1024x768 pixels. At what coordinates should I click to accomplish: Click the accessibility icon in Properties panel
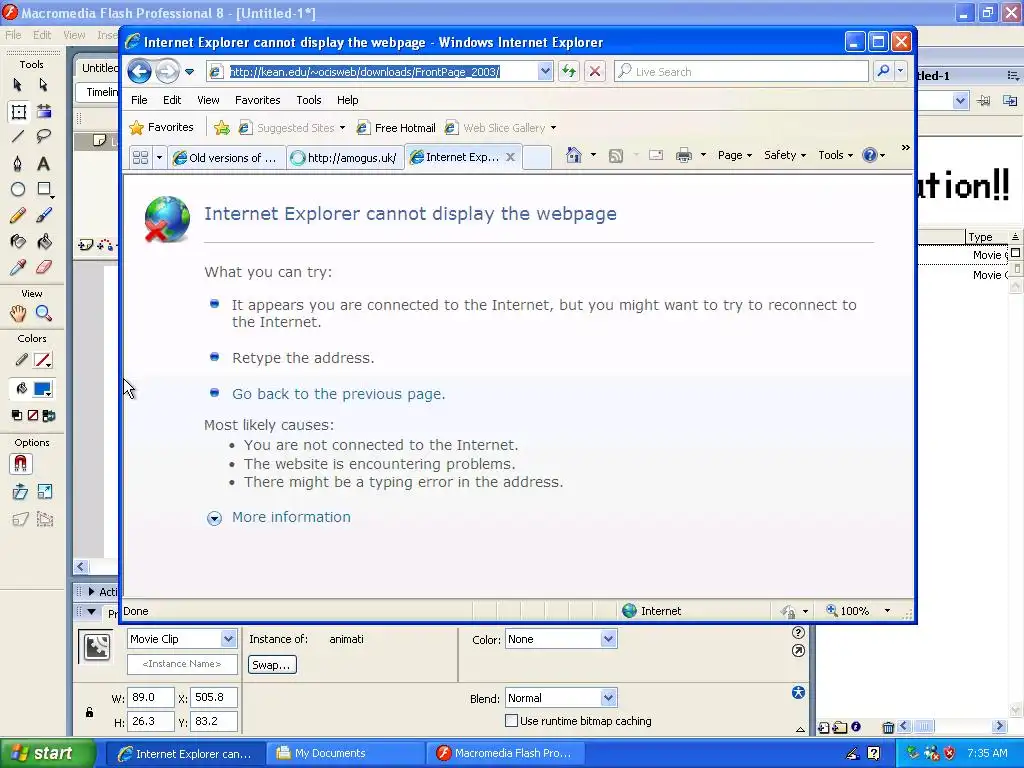click(x=798, y=692)
